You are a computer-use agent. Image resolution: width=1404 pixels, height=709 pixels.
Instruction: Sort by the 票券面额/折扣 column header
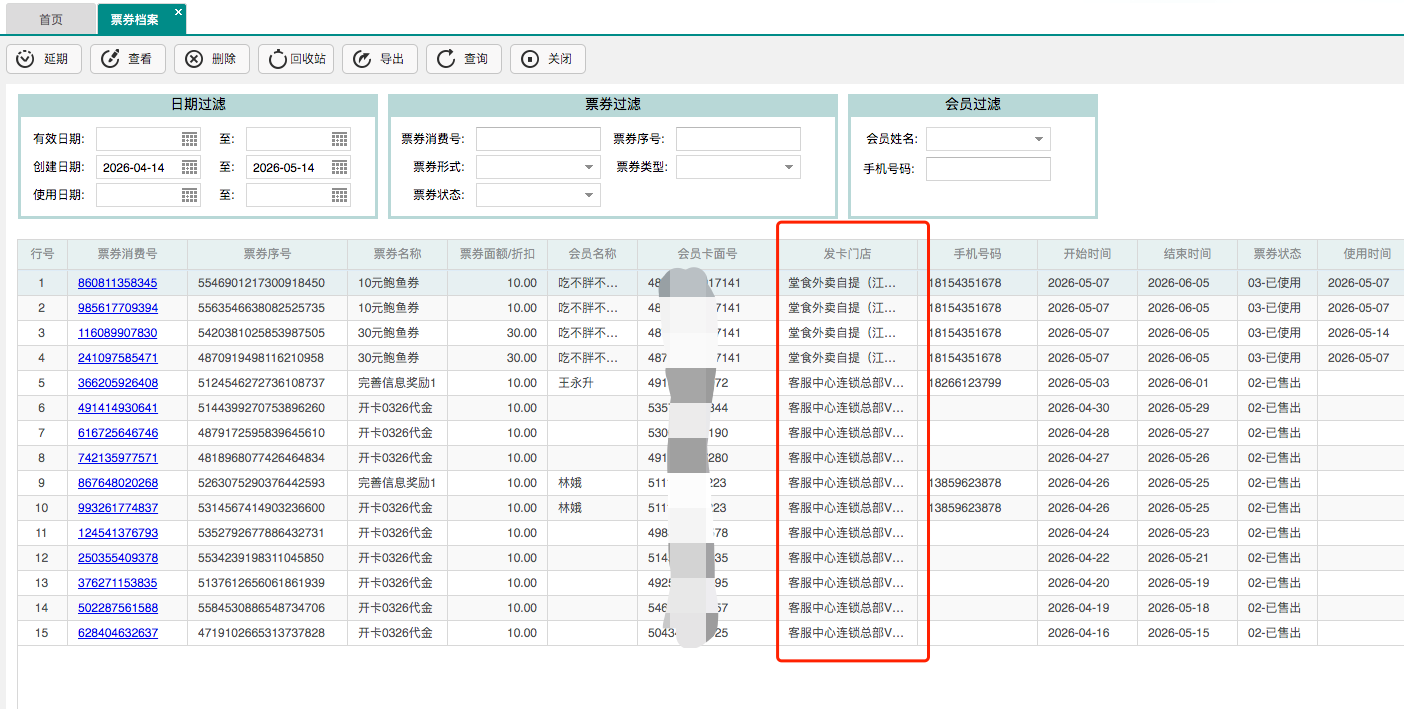(x=497, y=254)
